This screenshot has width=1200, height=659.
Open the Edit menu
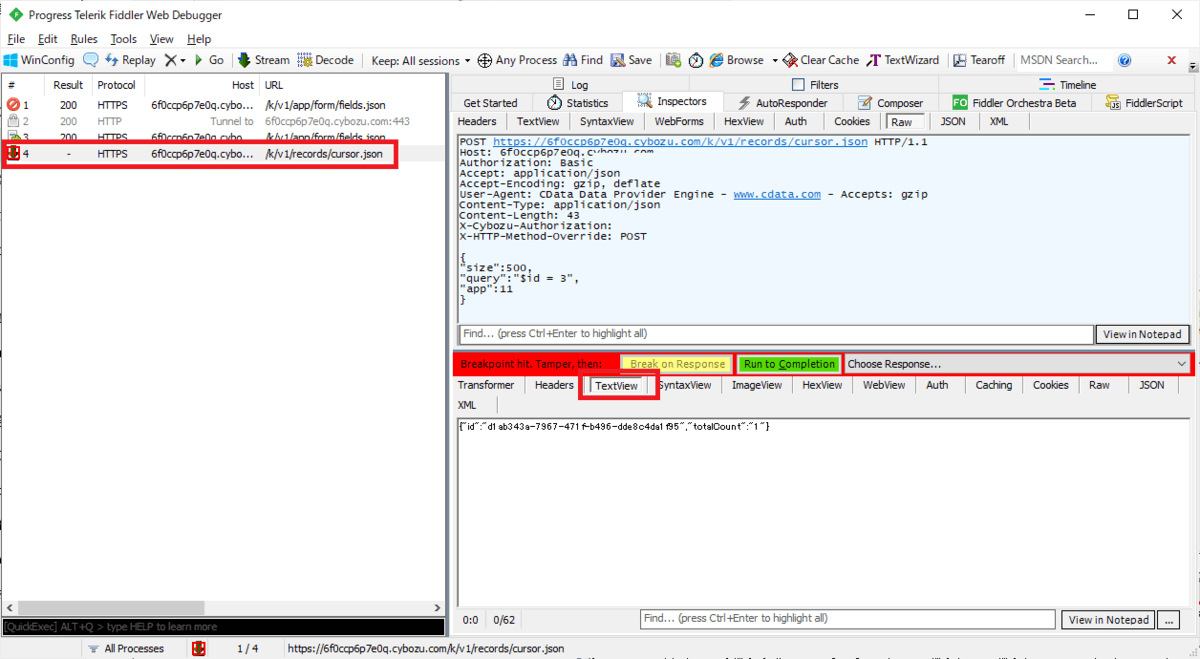pos(47,39)
